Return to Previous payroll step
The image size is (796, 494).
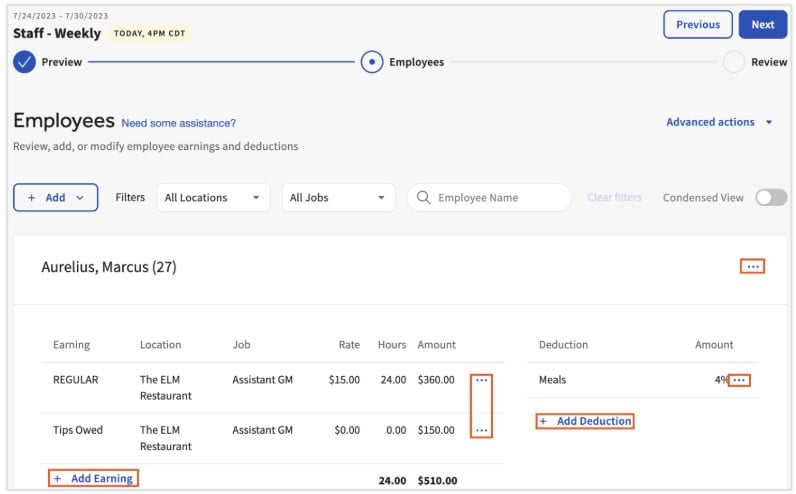click(x=698, y=24)
